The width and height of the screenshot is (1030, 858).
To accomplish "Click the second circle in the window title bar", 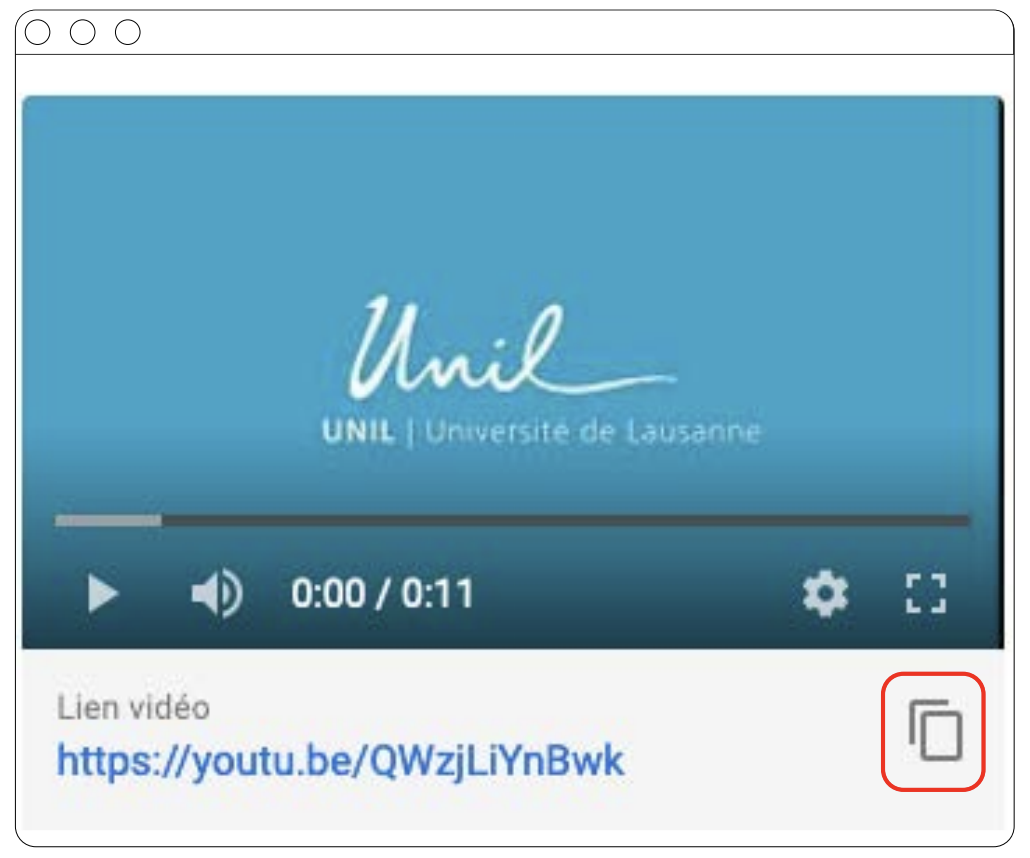I will pyautogui.click(x=83, y=32).
